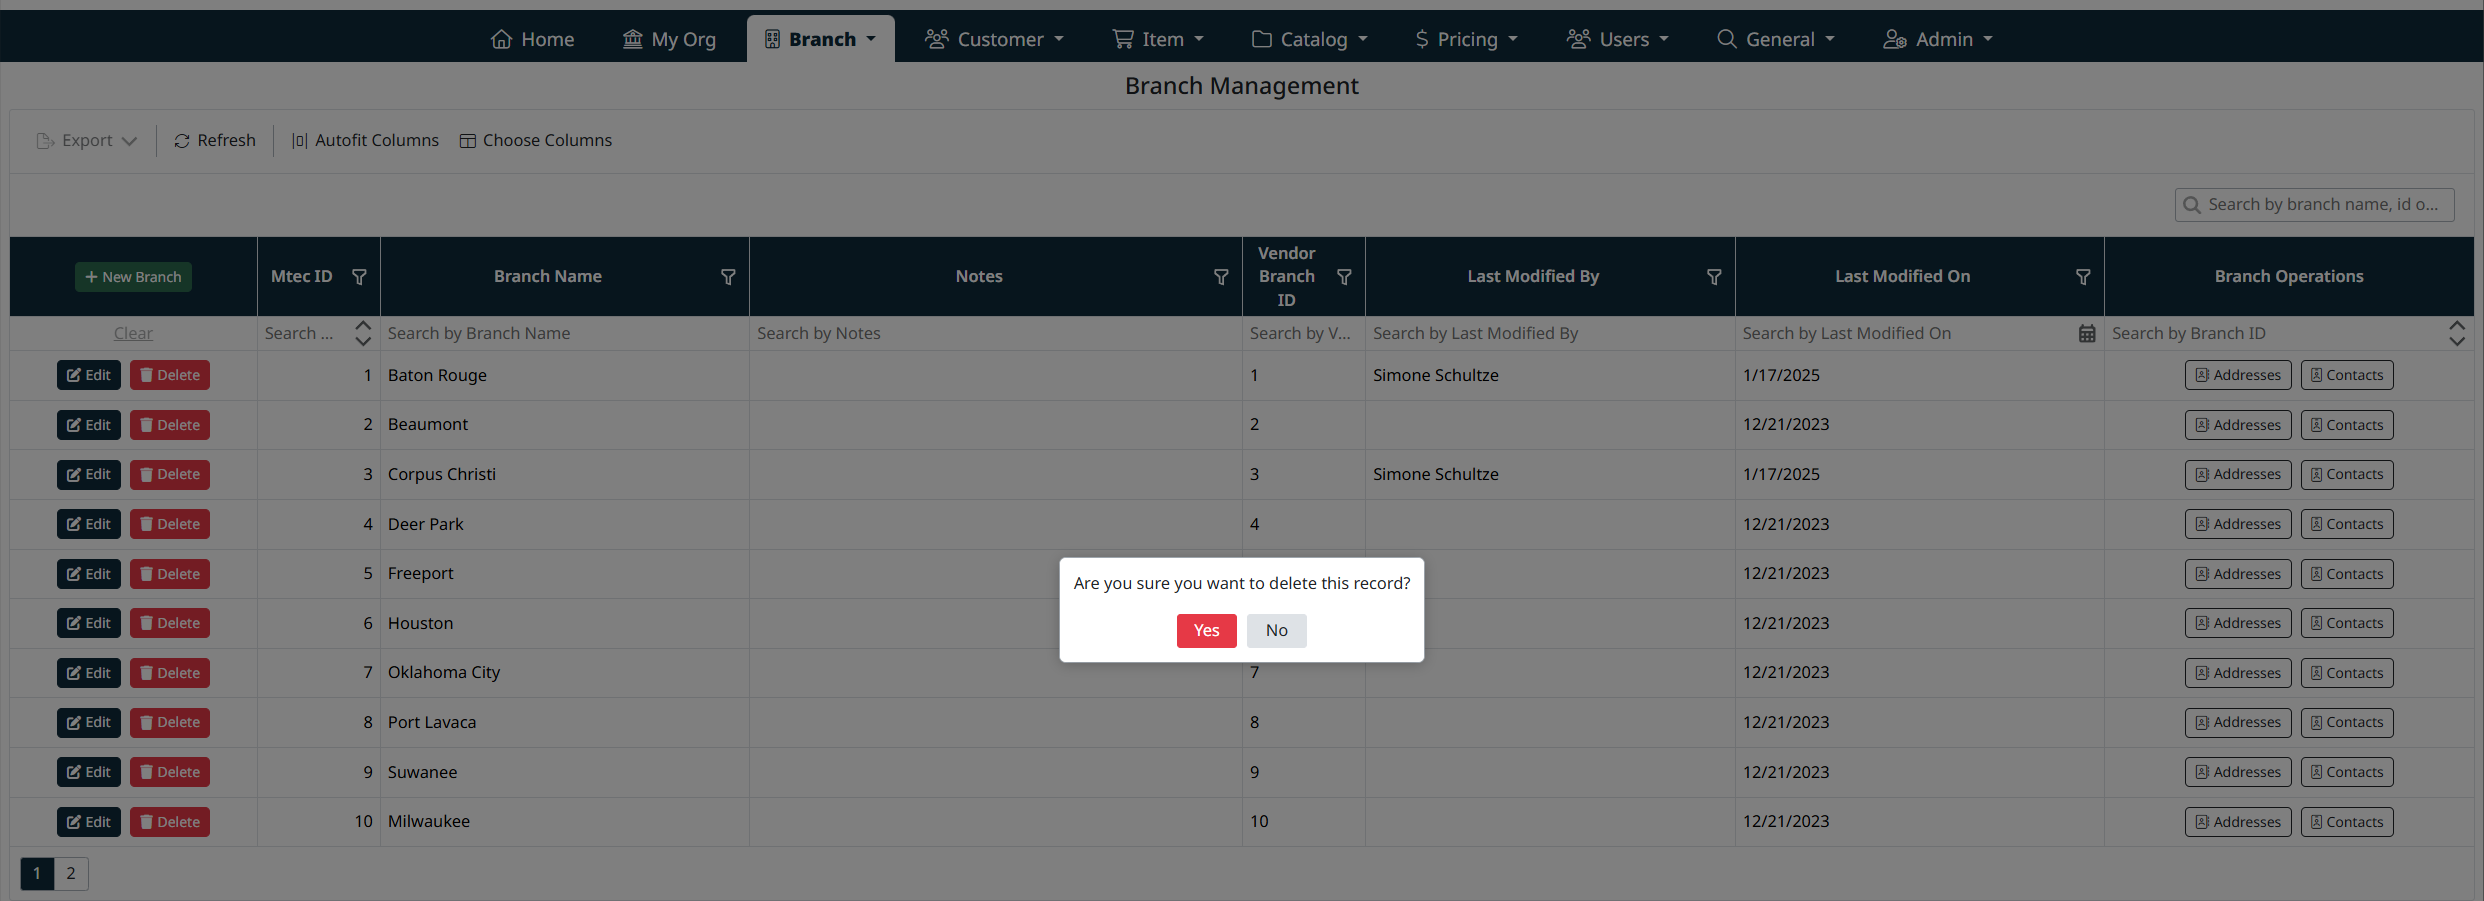Click Autofit Columns in the toolbar
Screen dimensions: 2484x901
click(365, 141)
